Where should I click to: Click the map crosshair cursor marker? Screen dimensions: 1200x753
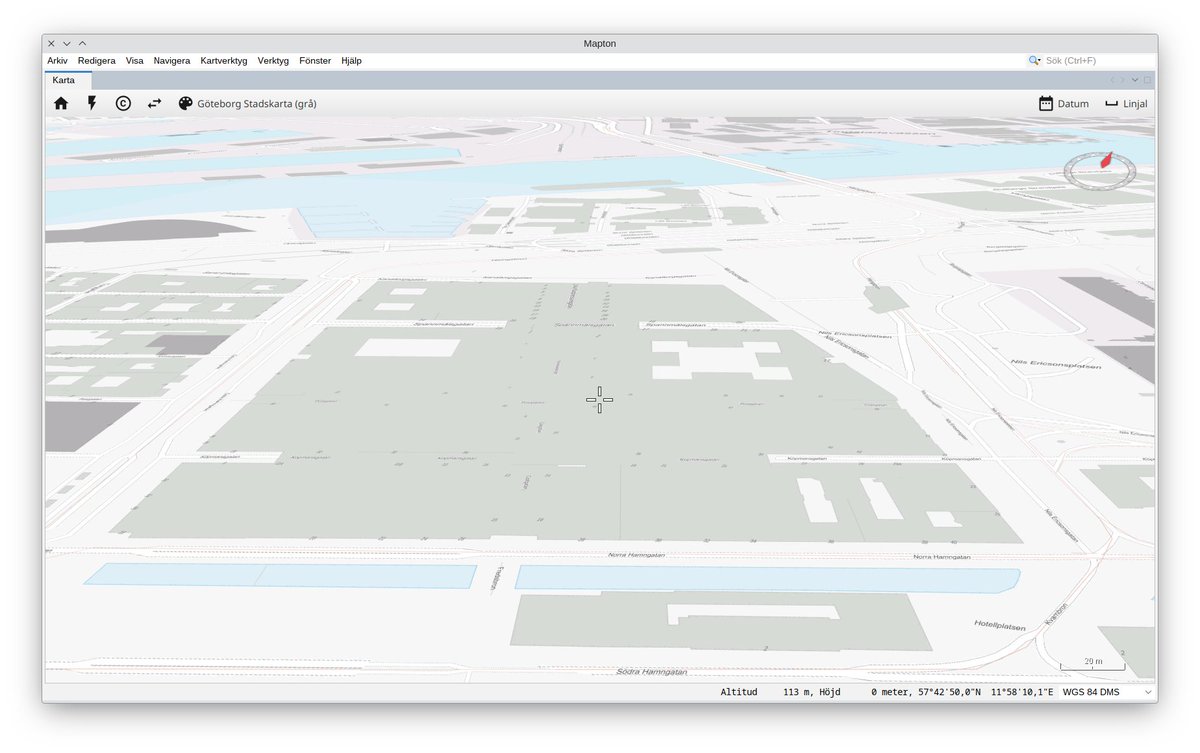600,399
